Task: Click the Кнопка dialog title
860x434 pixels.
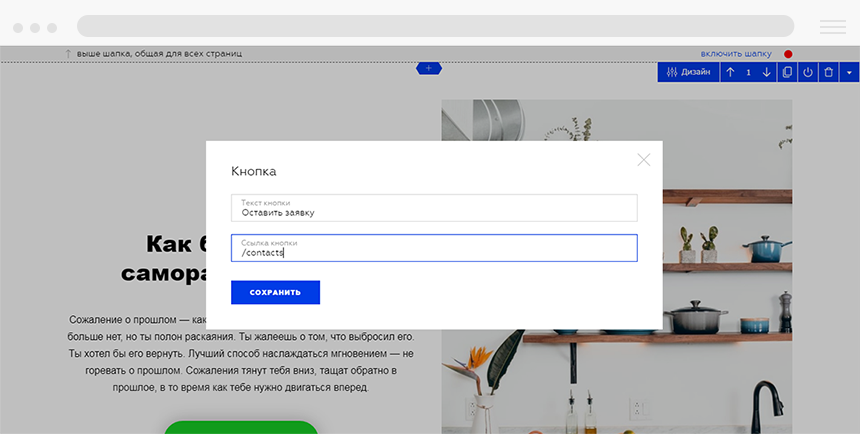Action: 253,171
